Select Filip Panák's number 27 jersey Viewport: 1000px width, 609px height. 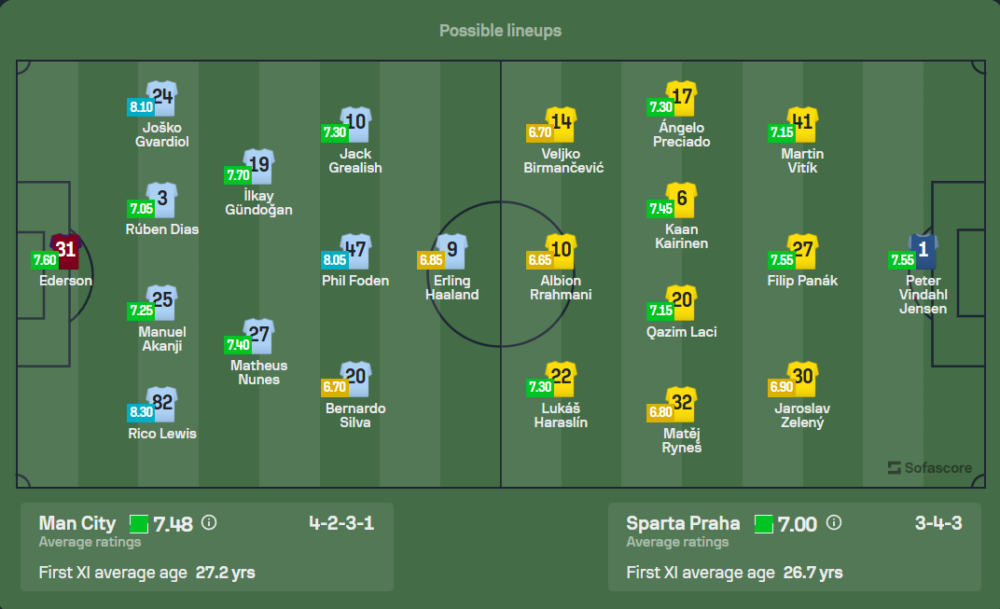point(802,251)
